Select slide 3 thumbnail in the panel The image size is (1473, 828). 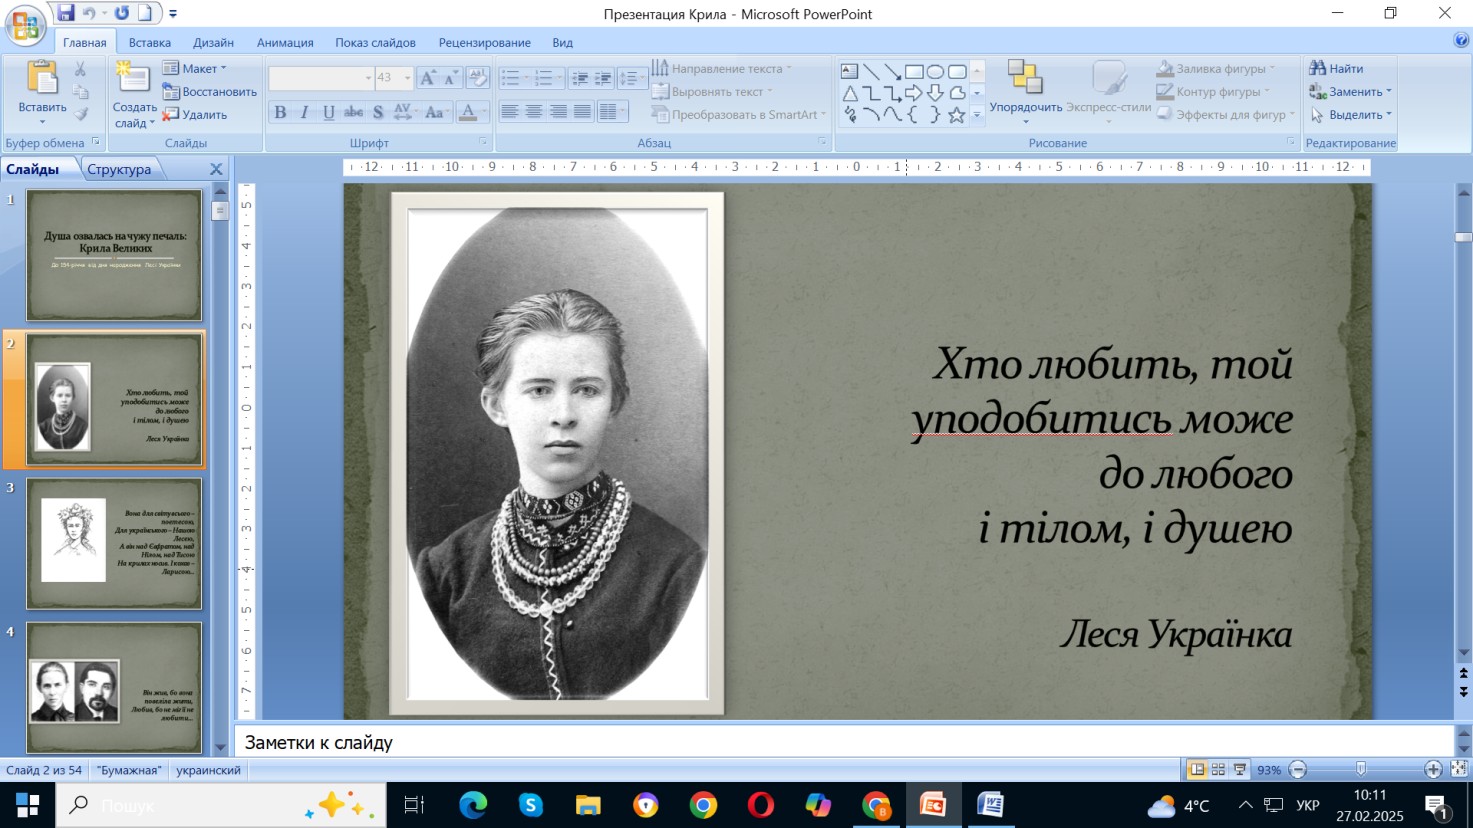pyautogui.click(x=114, y=543)
